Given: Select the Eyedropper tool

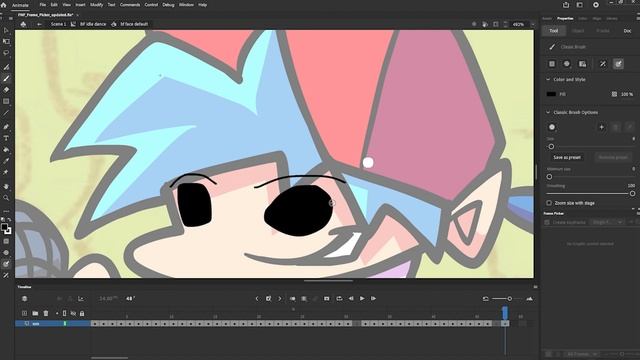Looking at the screenshot, I should (x=6, y=161).
